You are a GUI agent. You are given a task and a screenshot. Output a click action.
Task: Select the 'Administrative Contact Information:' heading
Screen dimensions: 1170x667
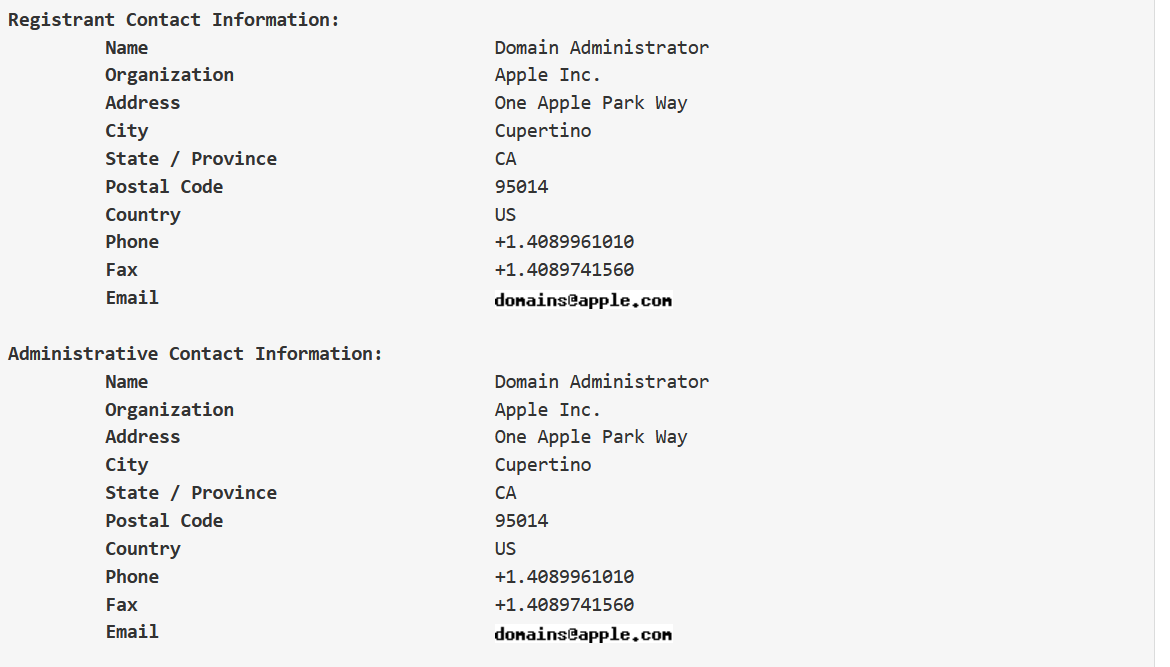(195, 354)
